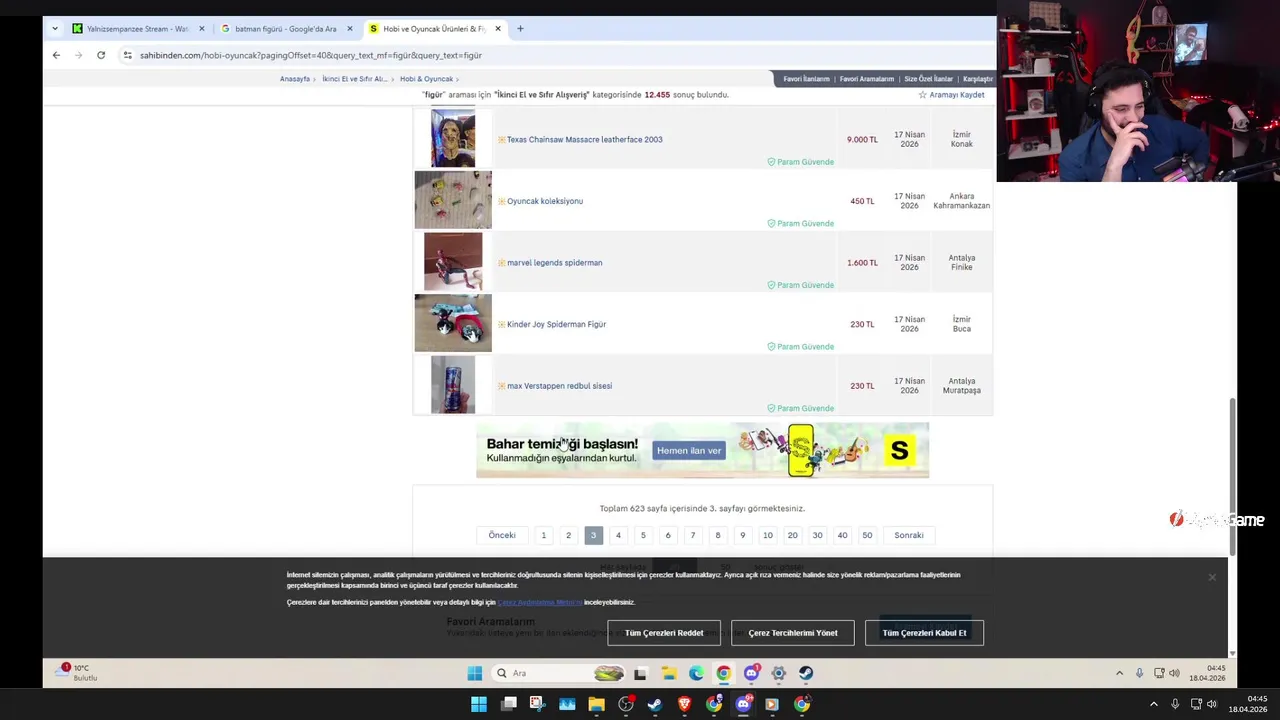
Task: Click the Oyuncak koleksiyonu thumbnail
Action: 453,200
